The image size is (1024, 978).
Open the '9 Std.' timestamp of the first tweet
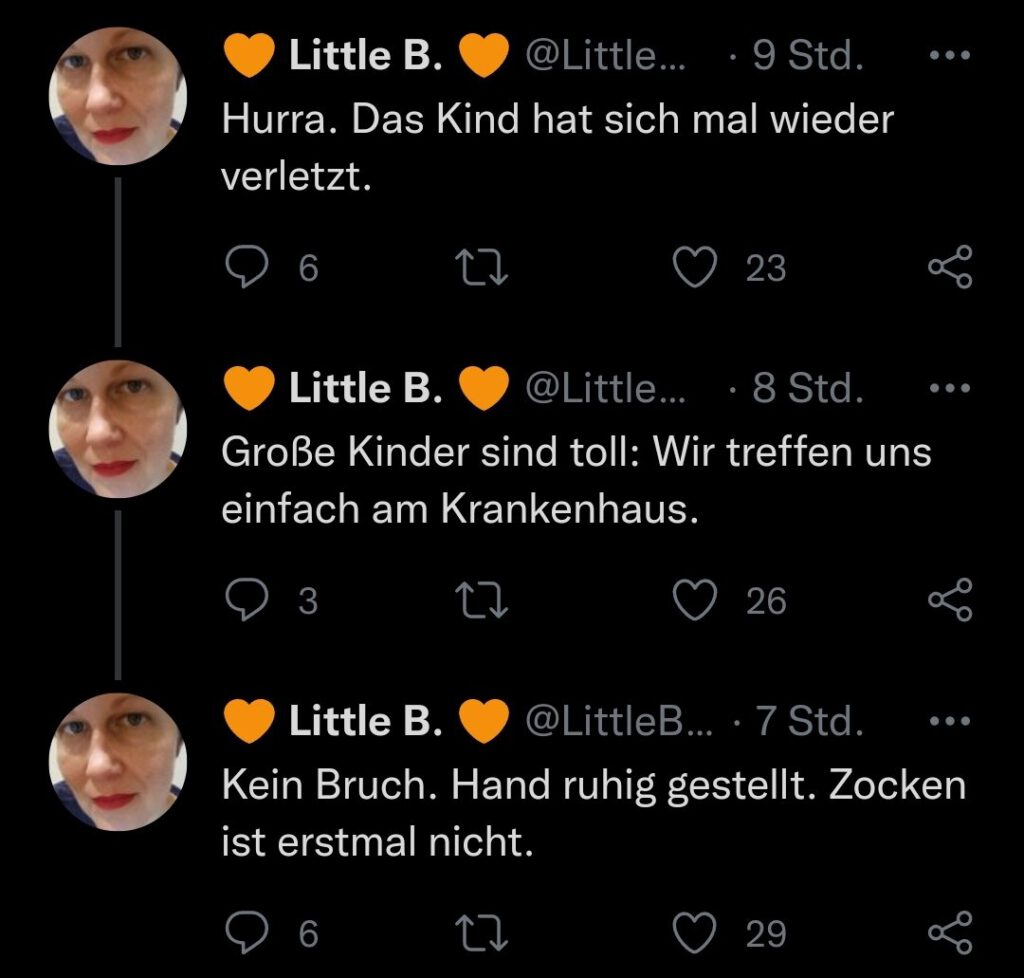807,57
